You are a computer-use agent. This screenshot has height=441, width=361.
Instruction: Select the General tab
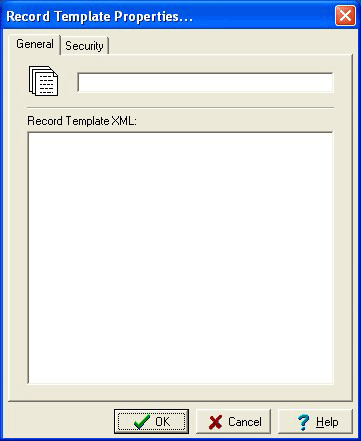pos(35,44)
